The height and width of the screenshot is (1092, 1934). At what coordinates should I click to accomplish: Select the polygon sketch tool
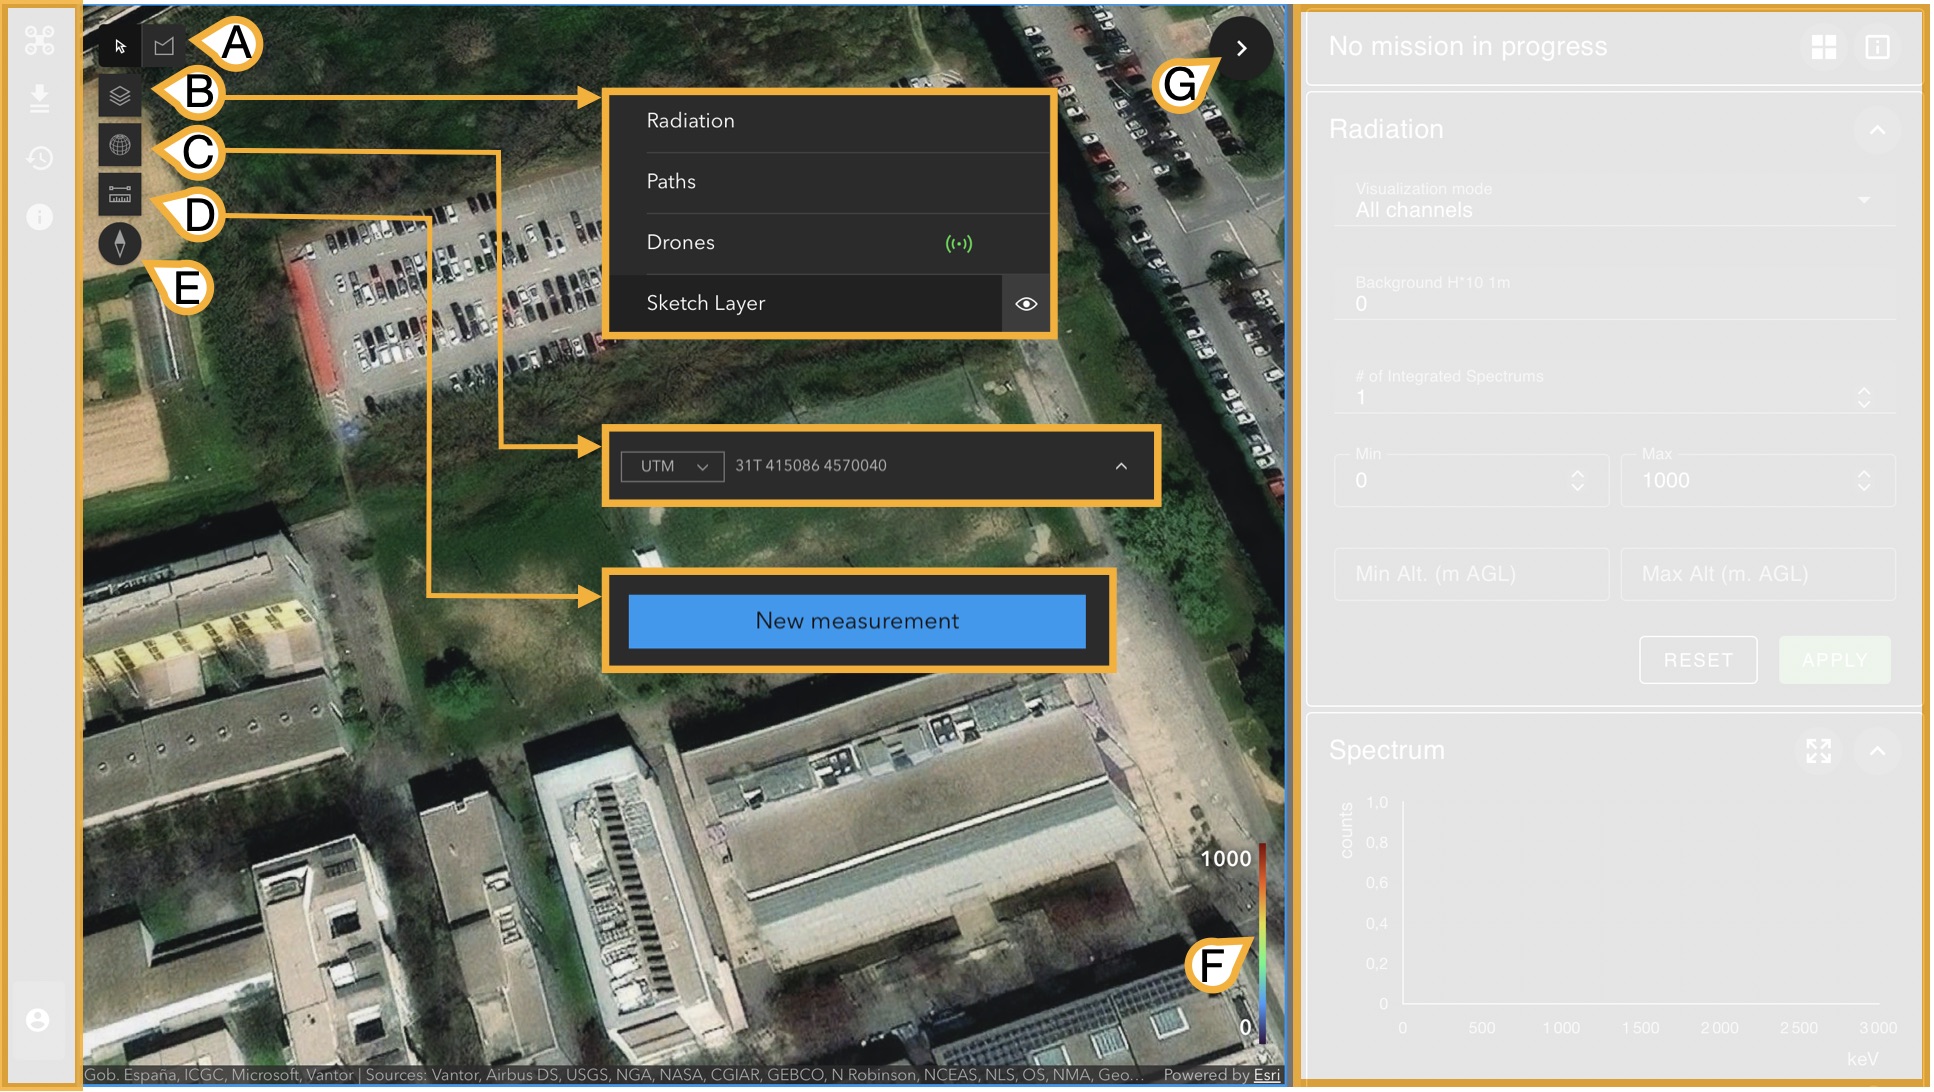pyautogui.click(x=164, y=46)
